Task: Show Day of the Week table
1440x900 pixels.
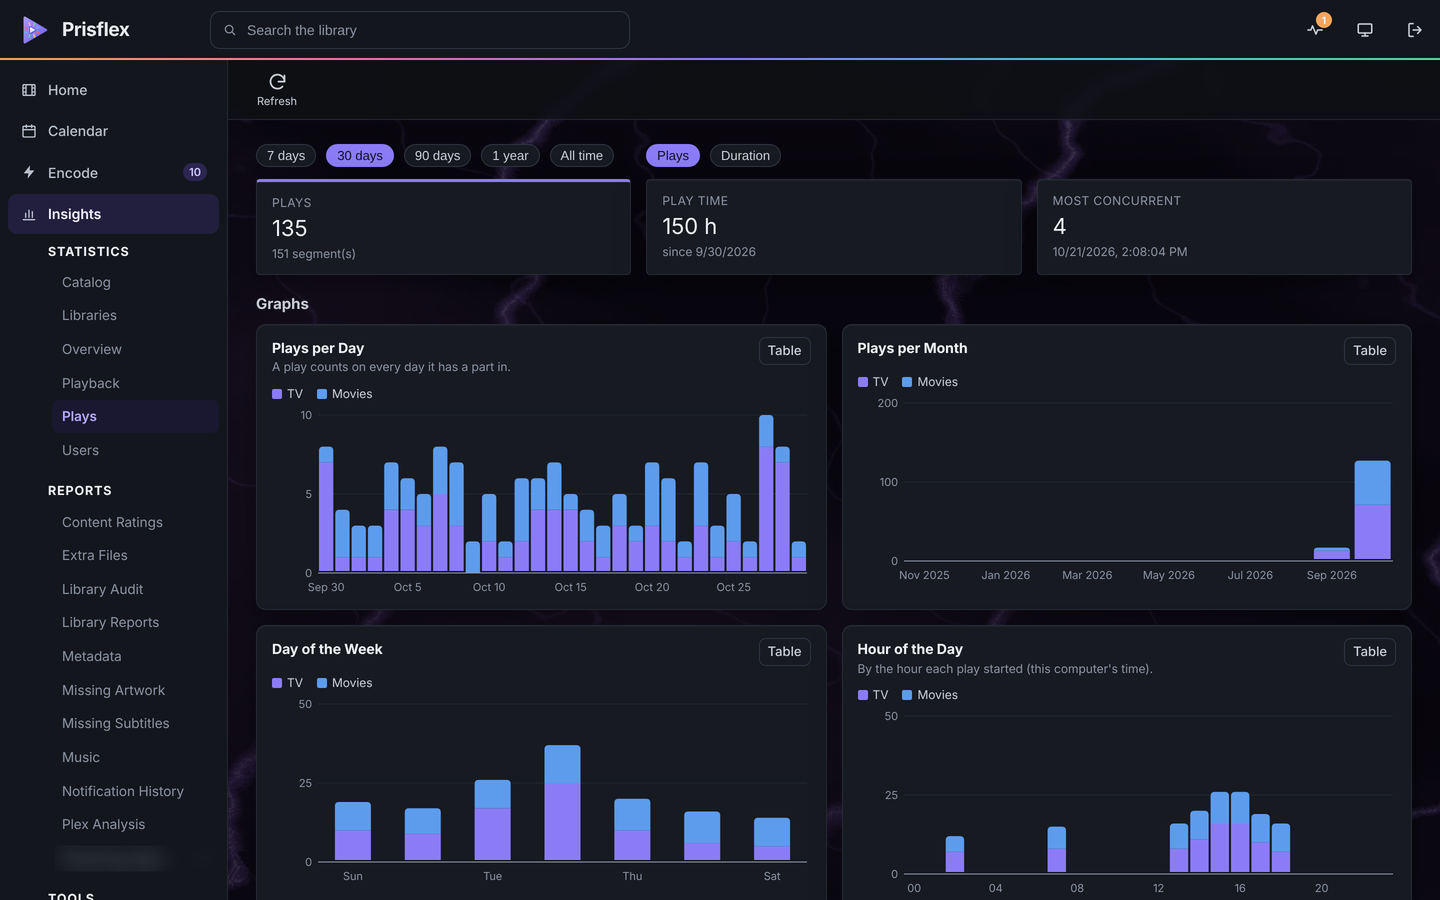Action: [x=785, y=652]
